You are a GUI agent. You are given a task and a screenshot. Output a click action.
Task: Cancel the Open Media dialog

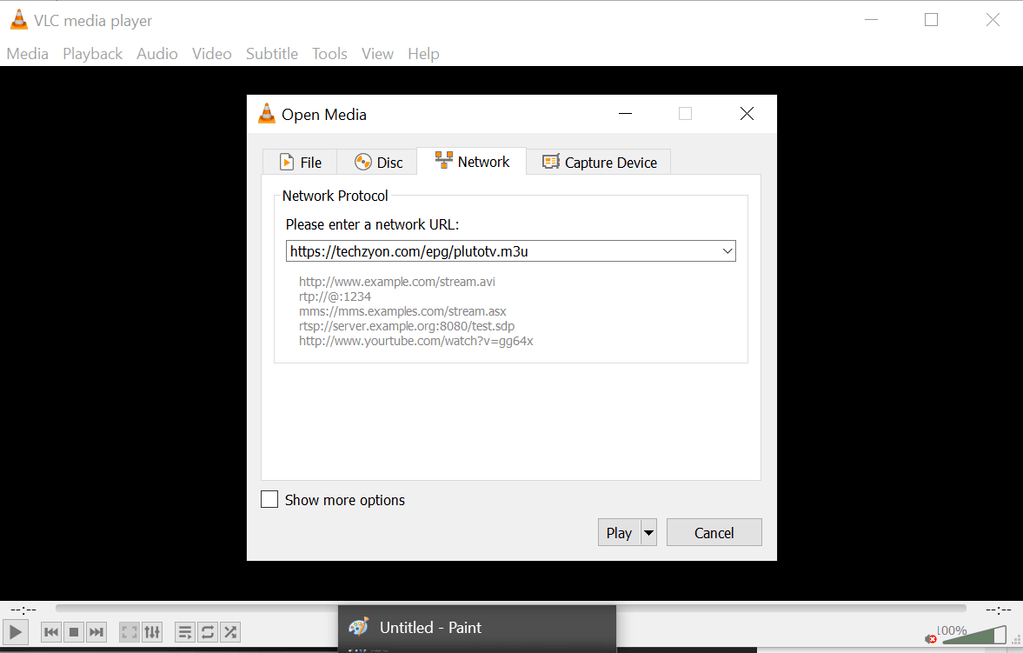point(713,532)
